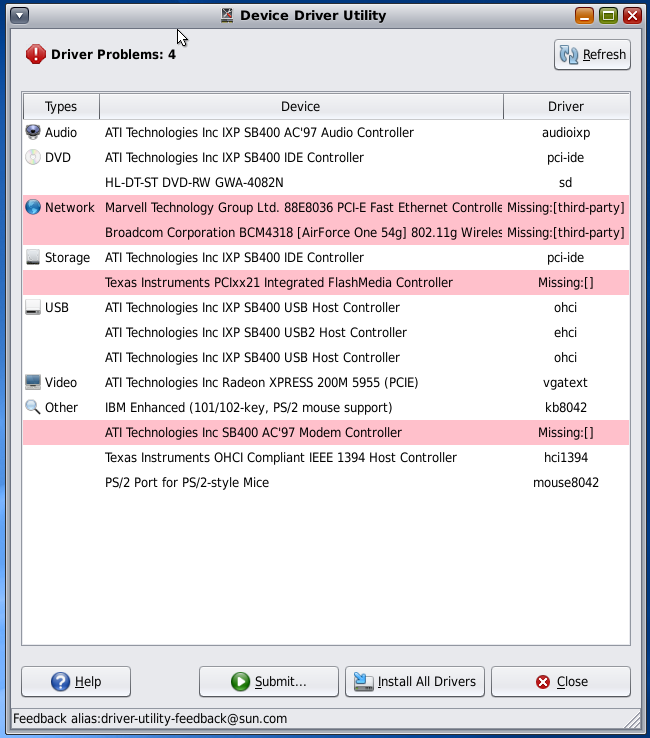Select SB400 USB2 Host Controller row
The width and height of the screenshot is (650, 738).
tap(326, 332)
